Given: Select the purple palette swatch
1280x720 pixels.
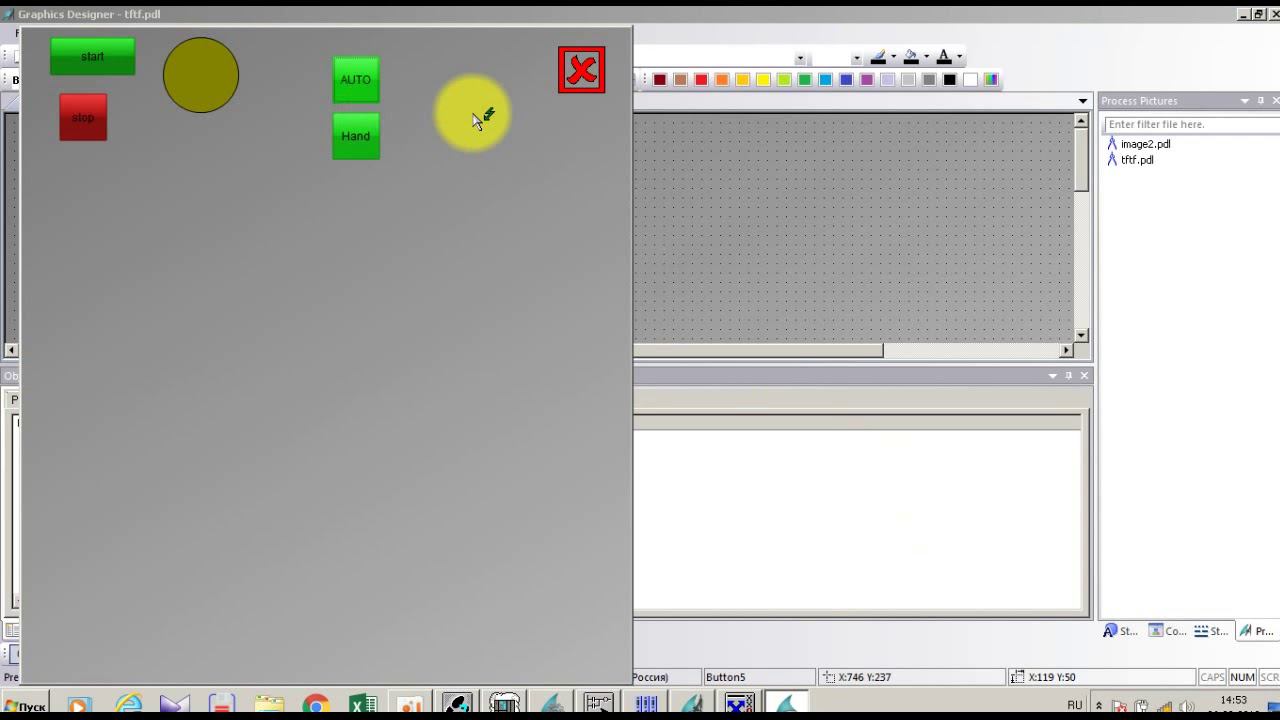Looking at the screenshot, I should click(867, 80).
